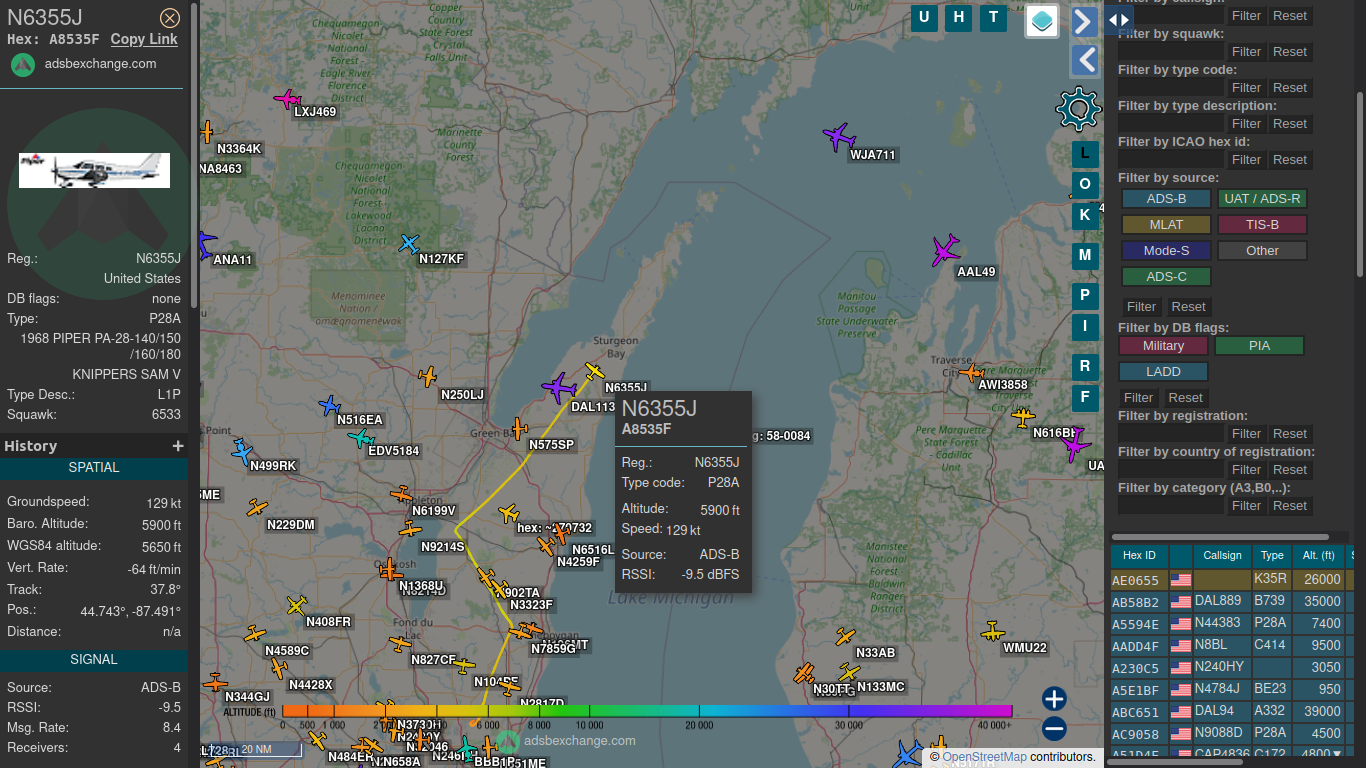
Task: Click the left chevron arrow button
Action: (1084, 60)
